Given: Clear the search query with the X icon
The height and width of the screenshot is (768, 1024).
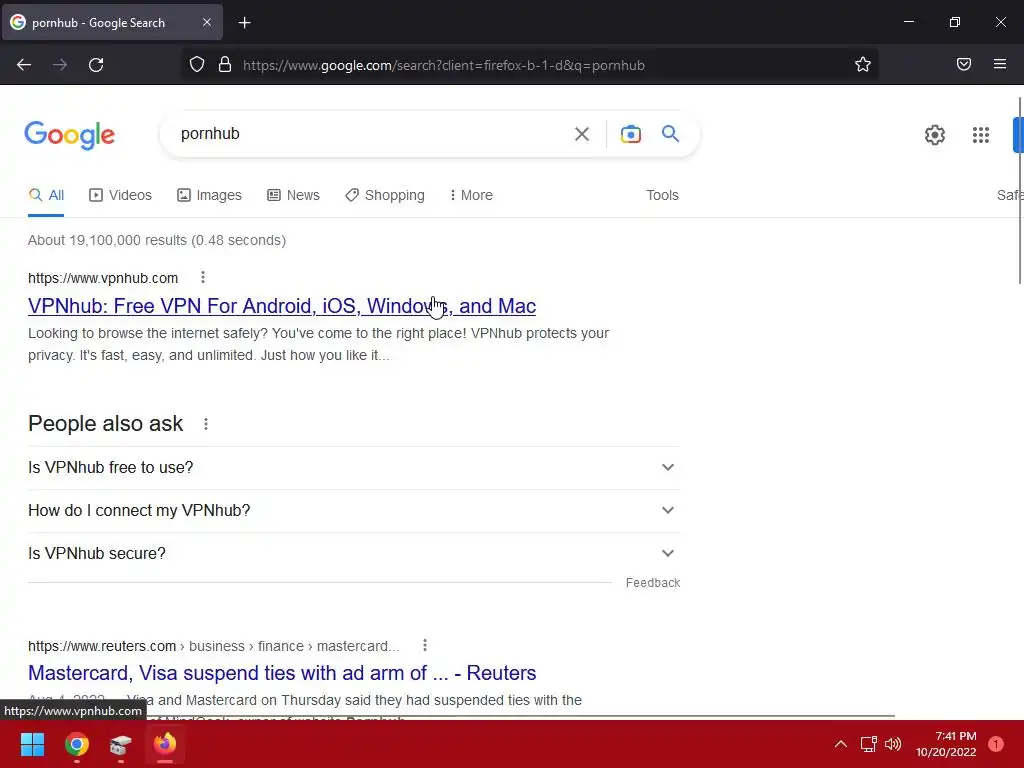Looking at the screenshot, I should (581, 134).
